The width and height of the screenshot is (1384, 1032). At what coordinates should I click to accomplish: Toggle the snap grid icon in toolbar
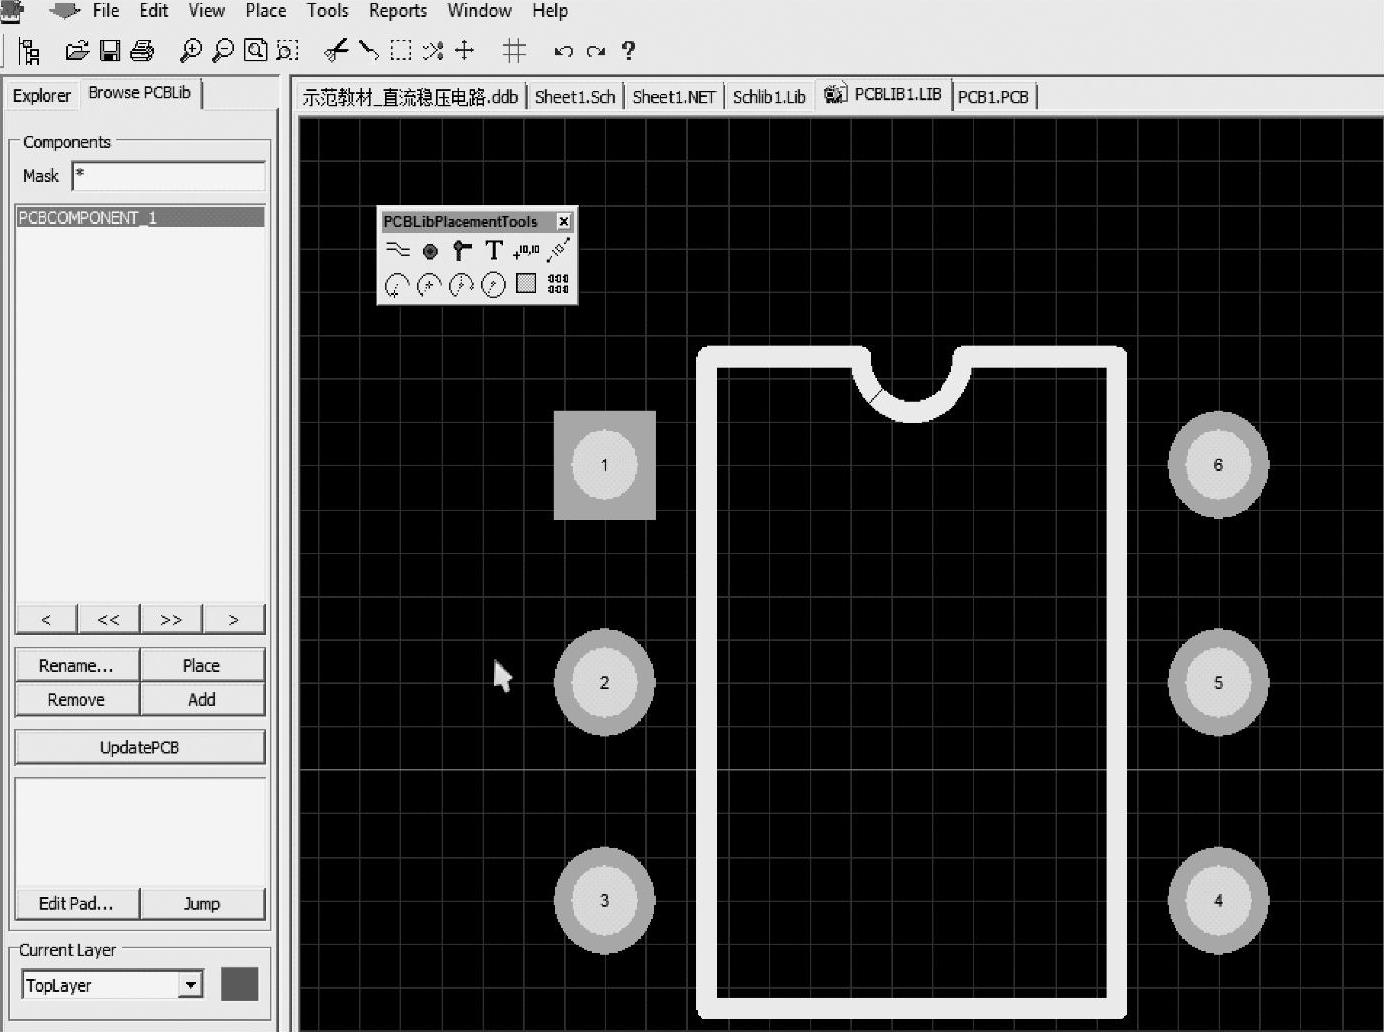(x=514, y=50)
